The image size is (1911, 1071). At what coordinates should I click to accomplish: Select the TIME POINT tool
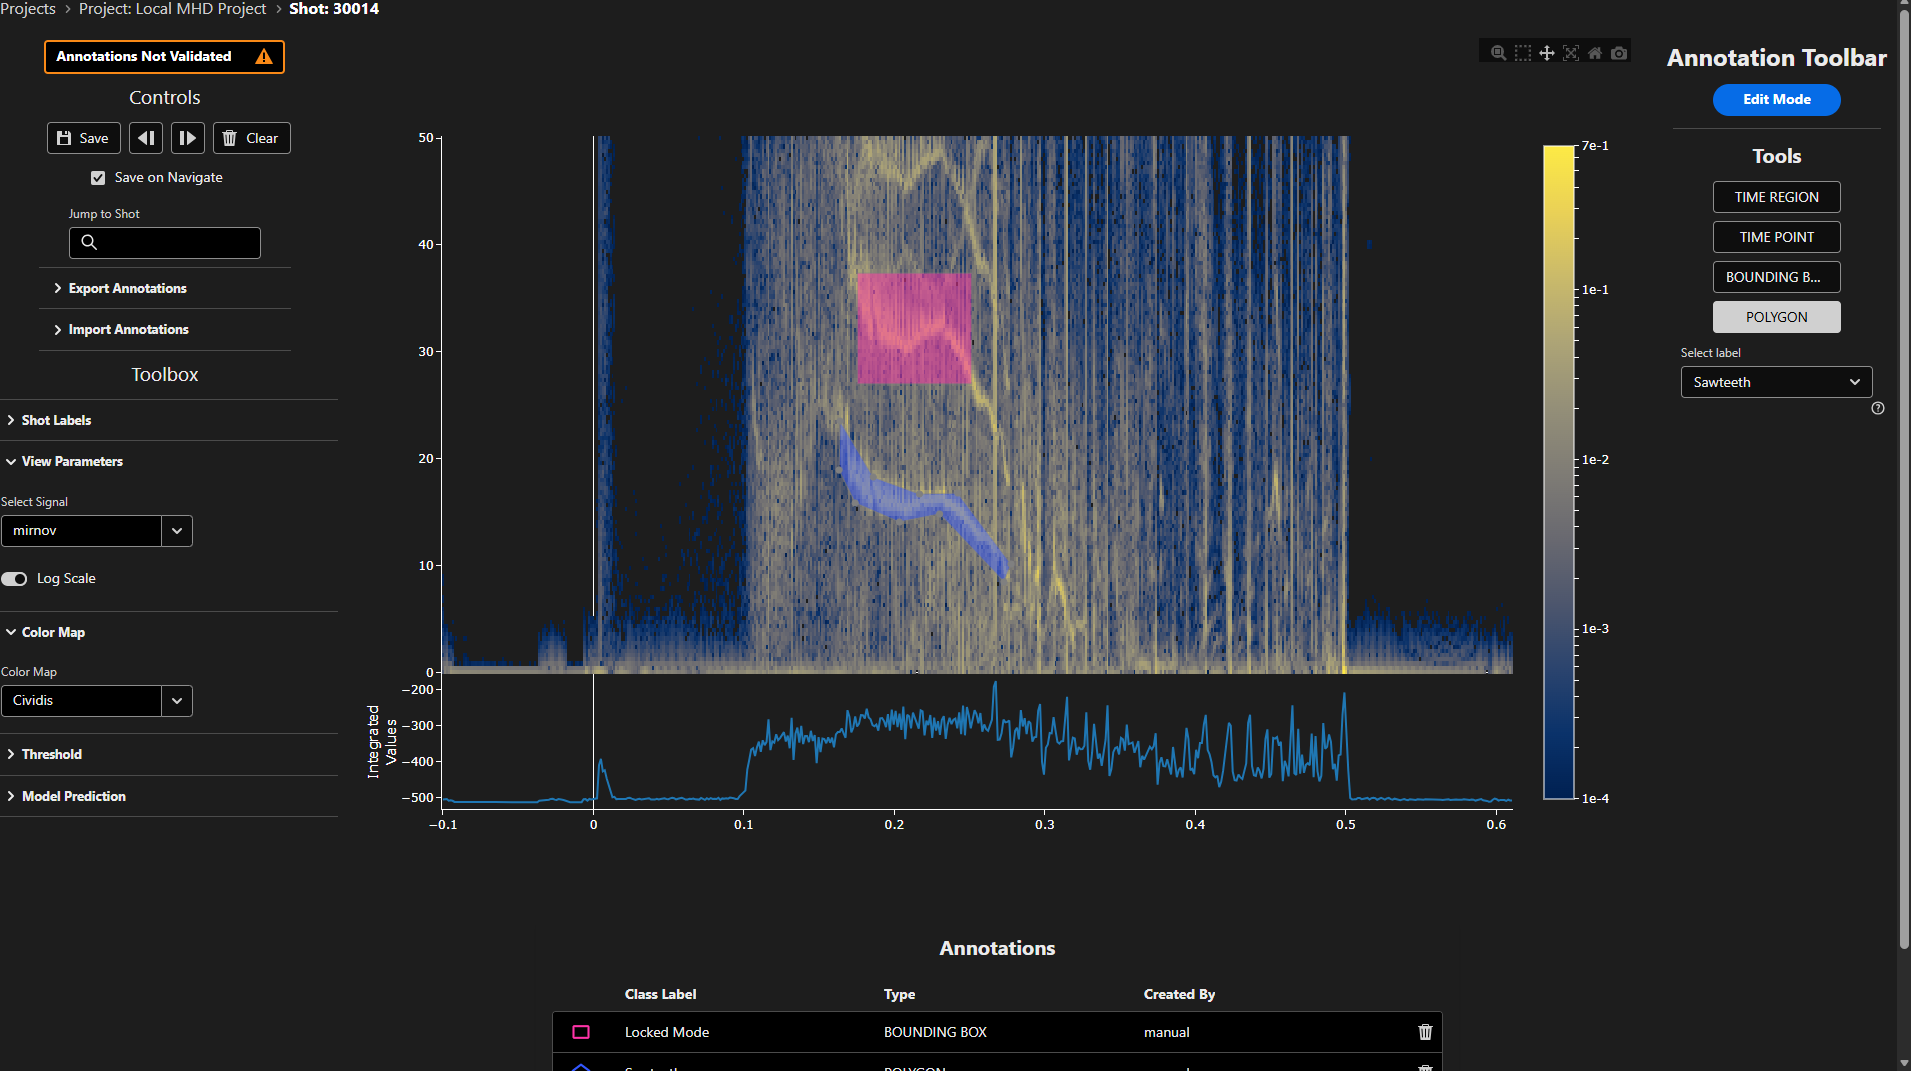pyautogui.click(x=1776, y=237)
